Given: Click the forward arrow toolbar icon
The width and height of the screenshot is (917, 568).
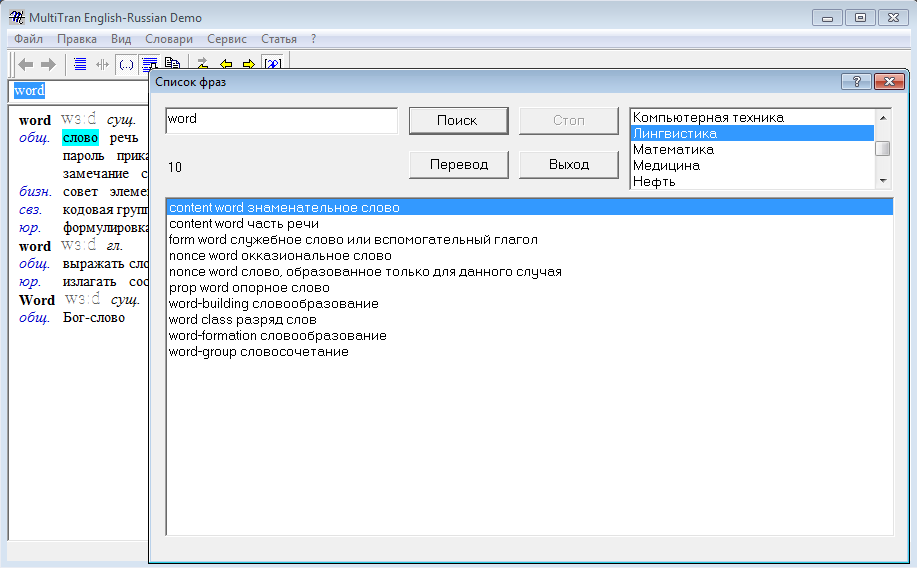Looking at the screenshot, I should click(48, 64).
